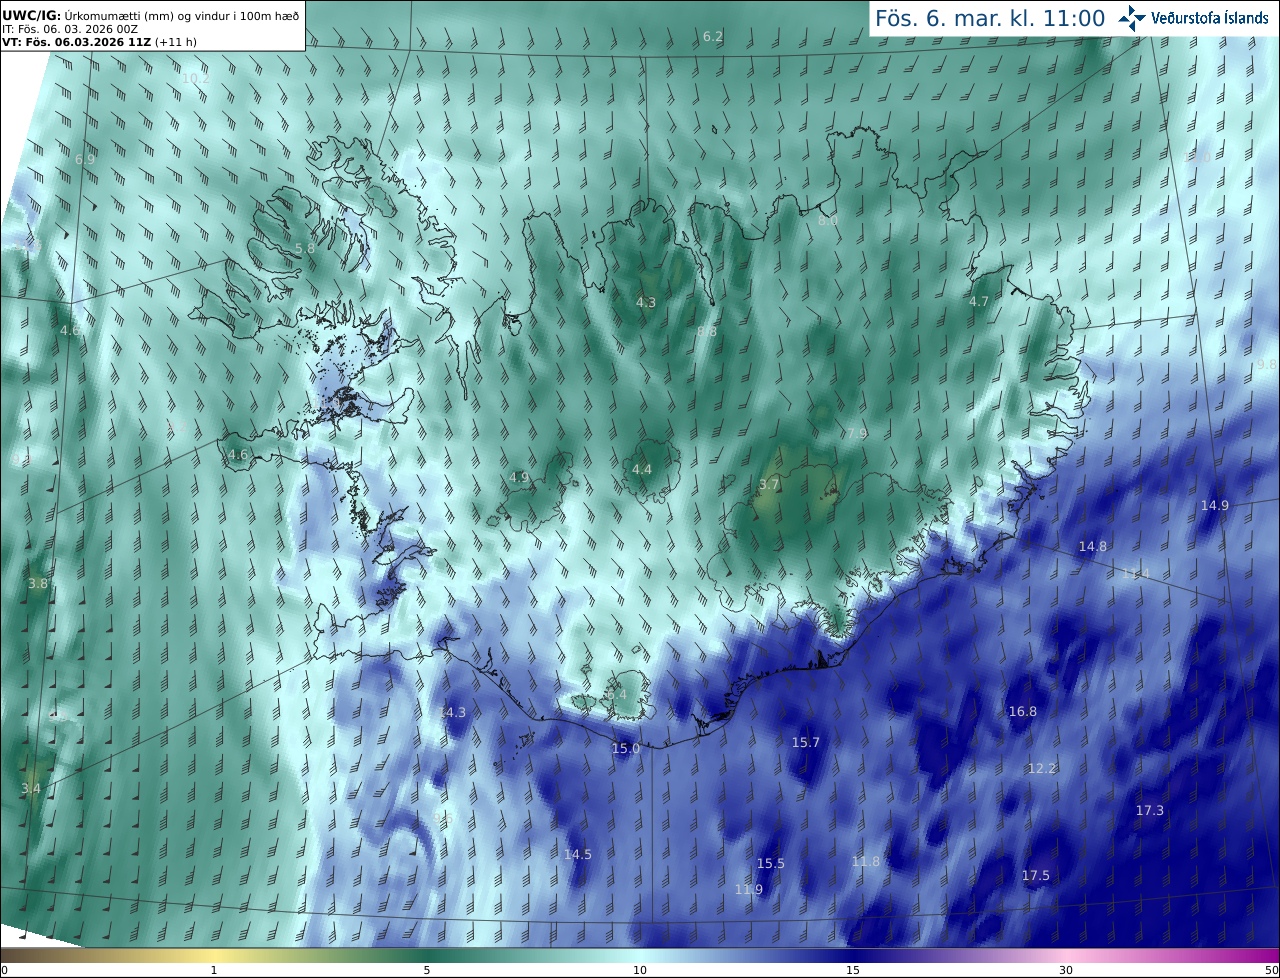Click the 14.3 value off the southwest coast

[452, 712]
